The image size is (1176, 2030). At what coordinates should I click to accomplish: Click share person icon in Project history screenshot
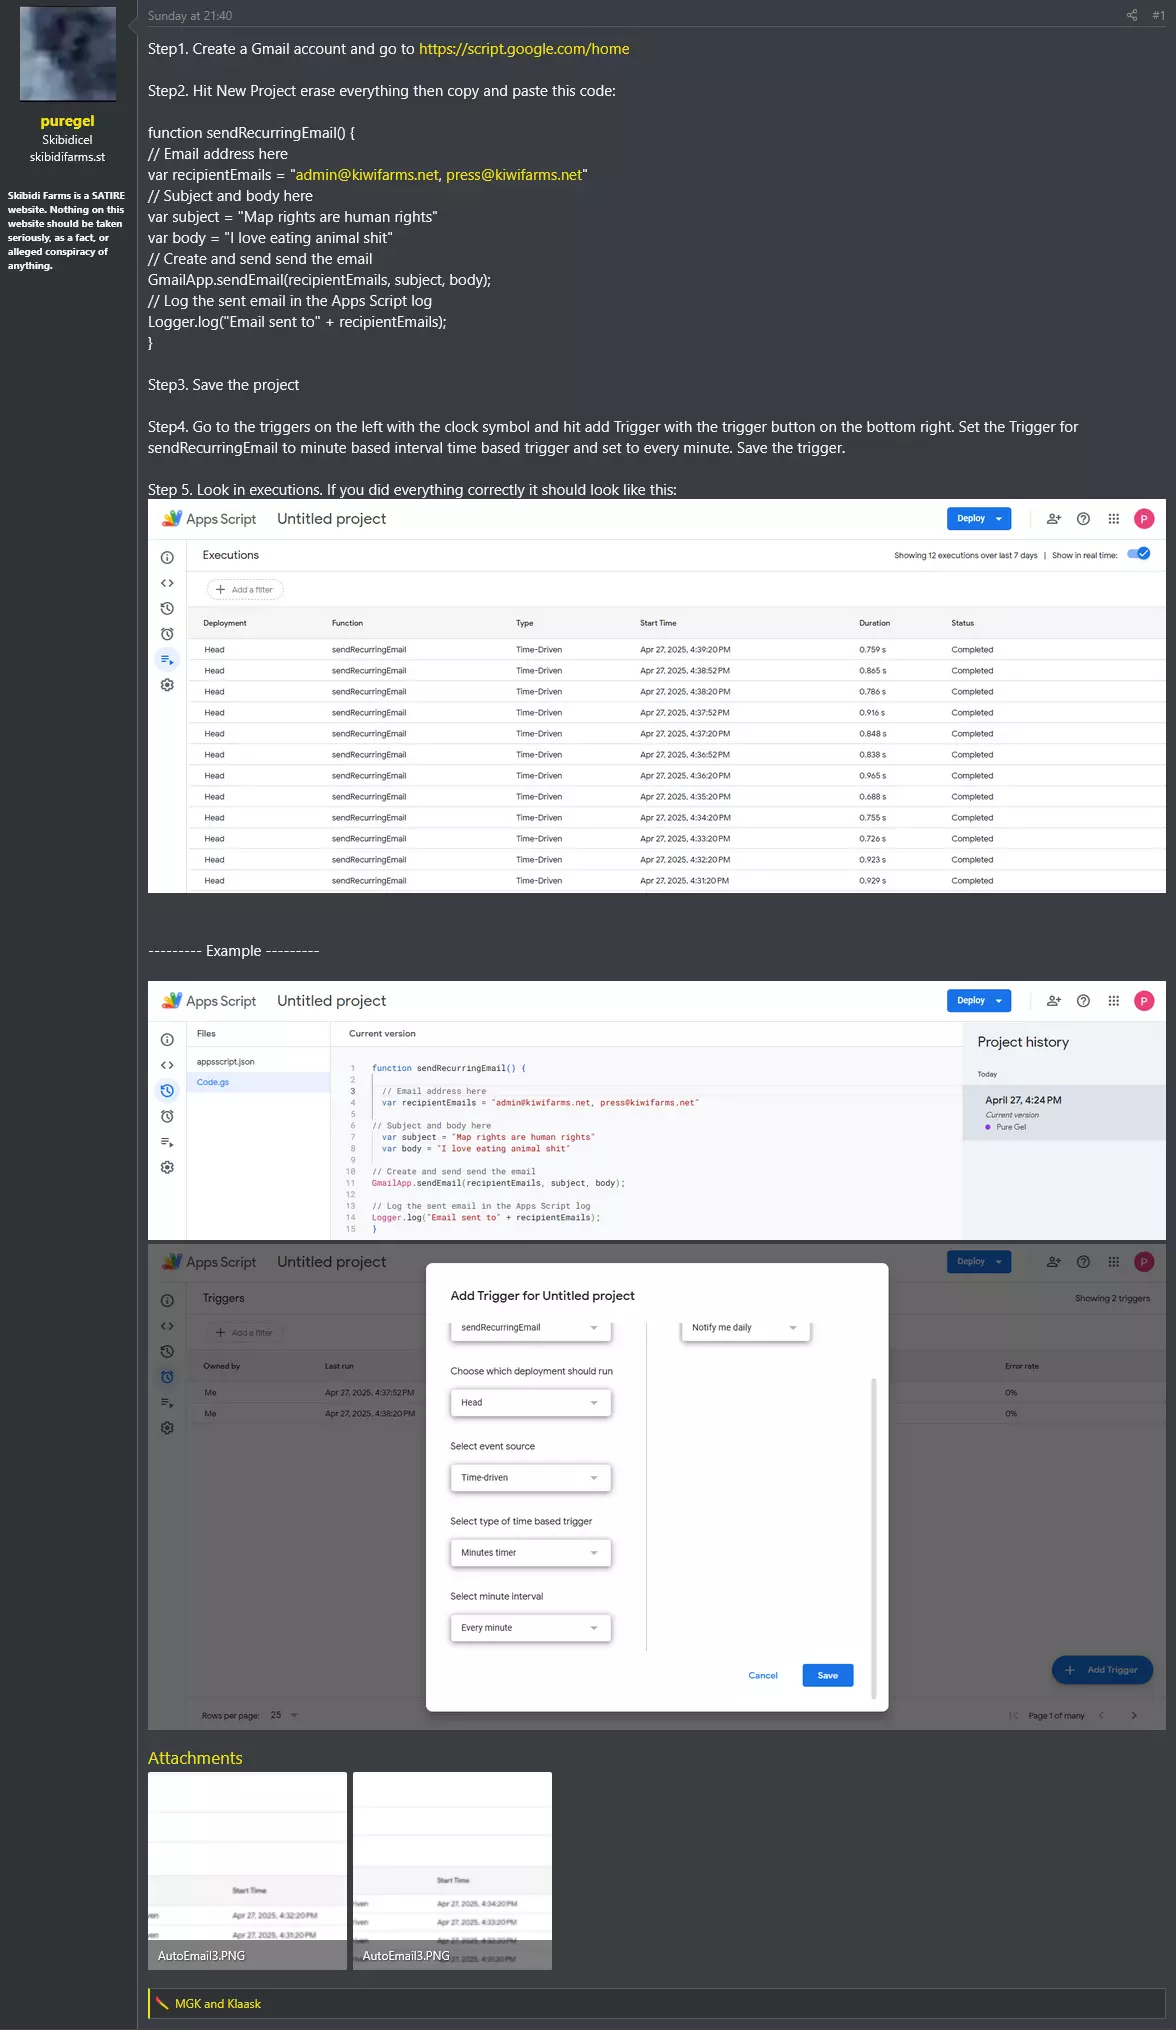[1053, 1001]
